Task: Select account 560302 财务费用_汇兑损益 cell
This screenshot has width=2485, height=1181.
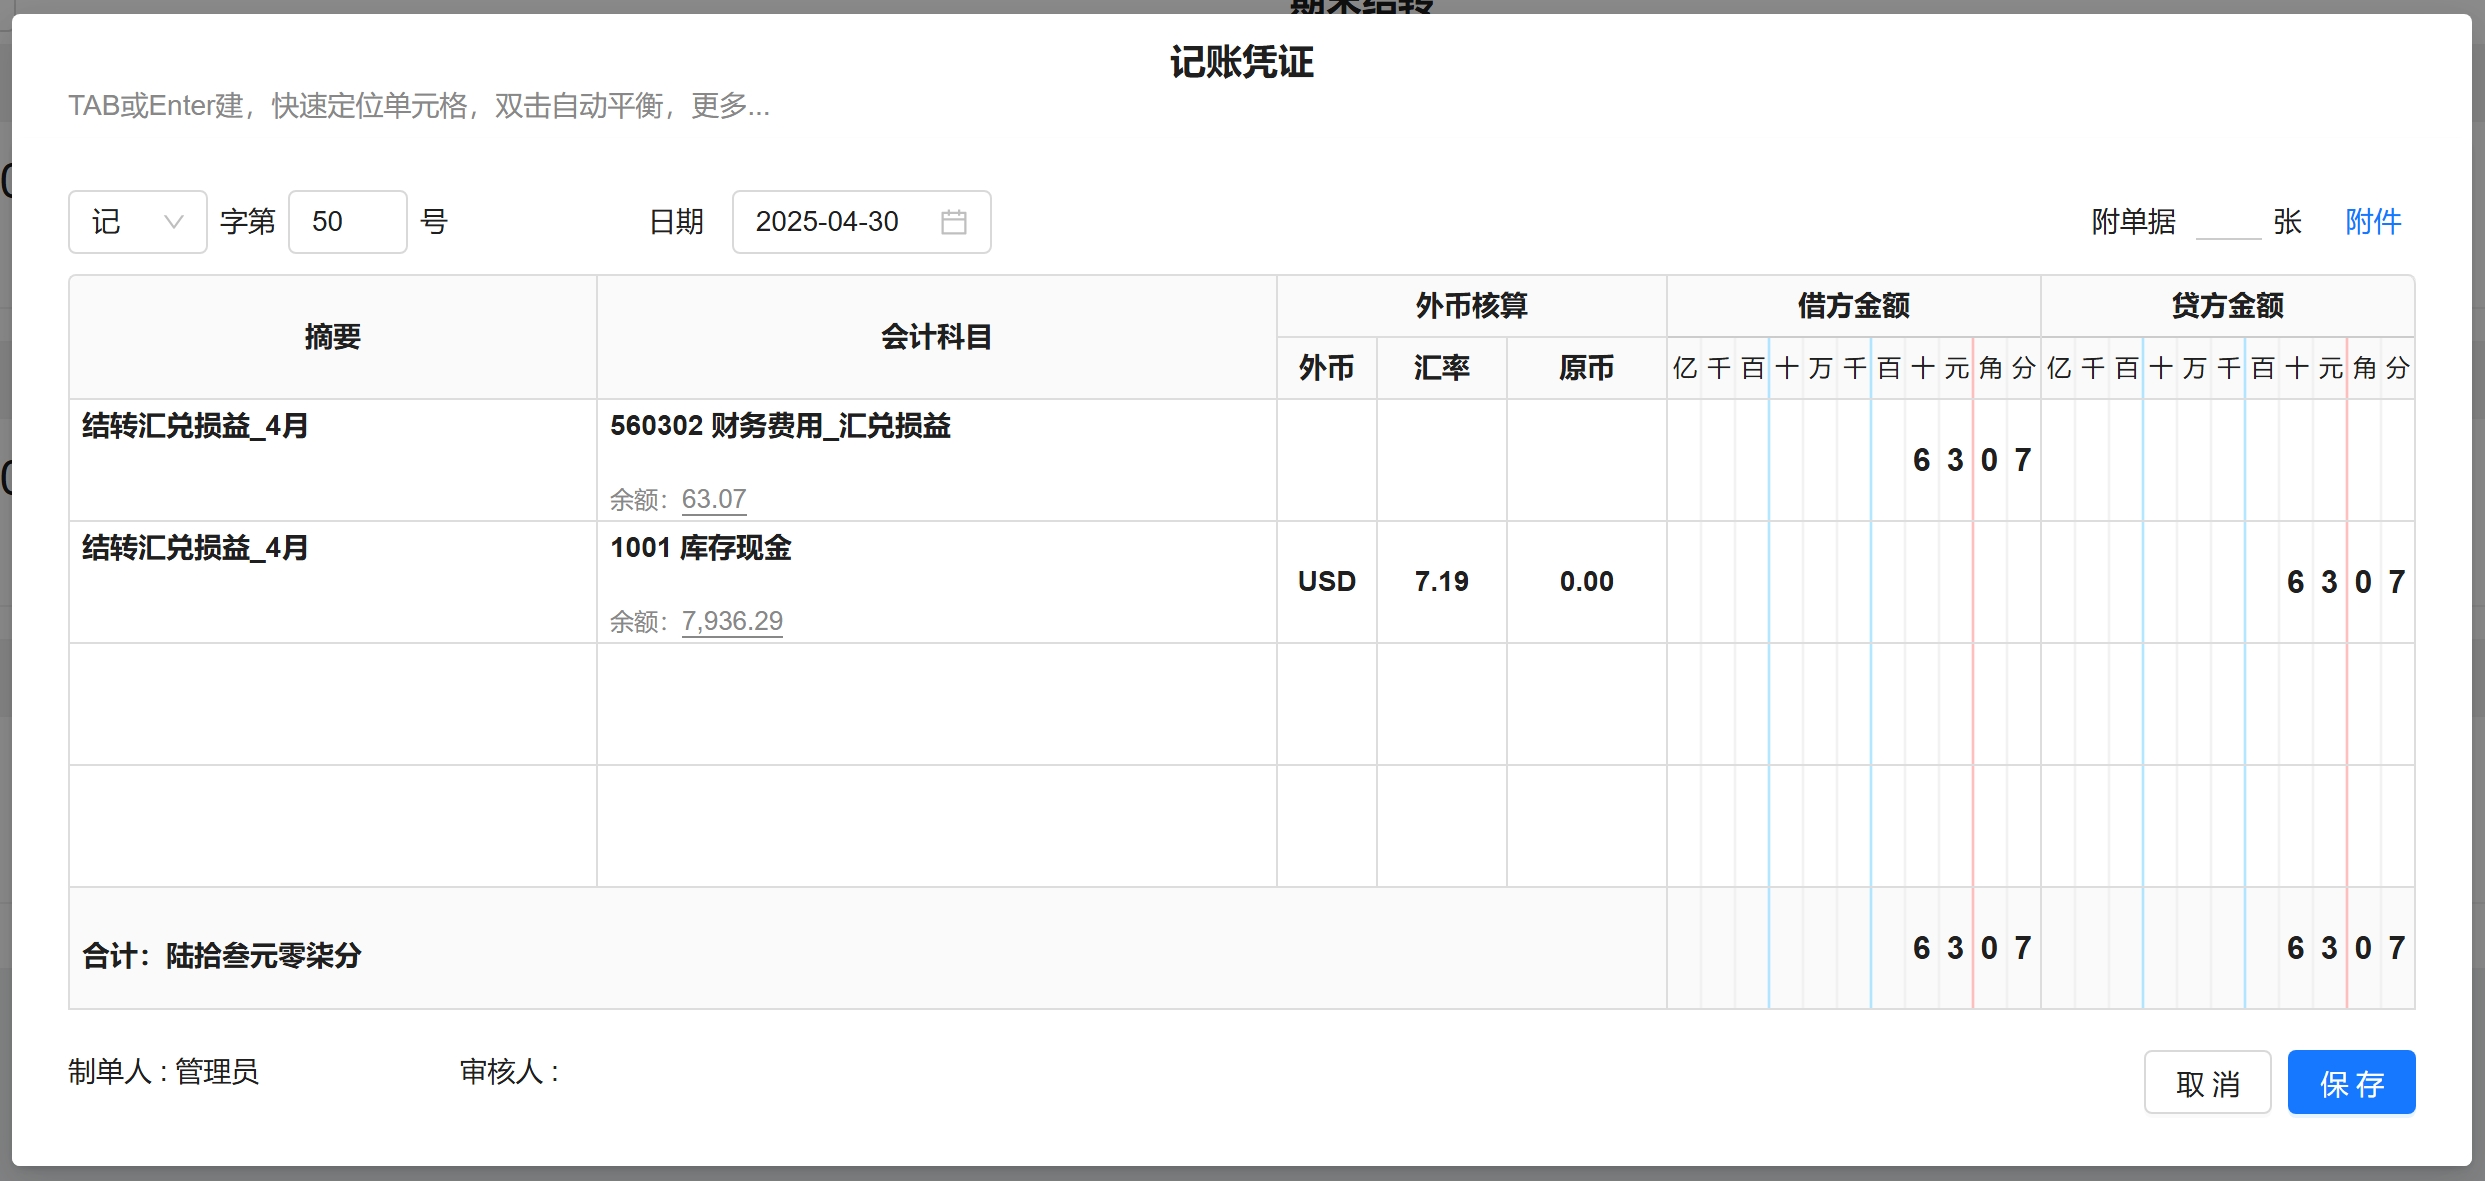Action: click(x=780, y=427)
